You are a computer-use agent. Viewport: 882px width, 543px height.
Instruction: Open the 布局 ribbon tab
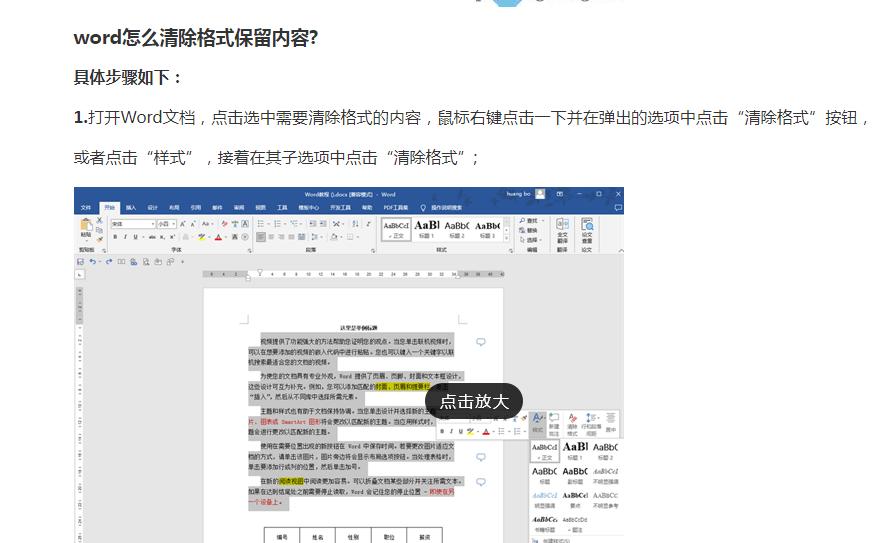tap(174, 208)
